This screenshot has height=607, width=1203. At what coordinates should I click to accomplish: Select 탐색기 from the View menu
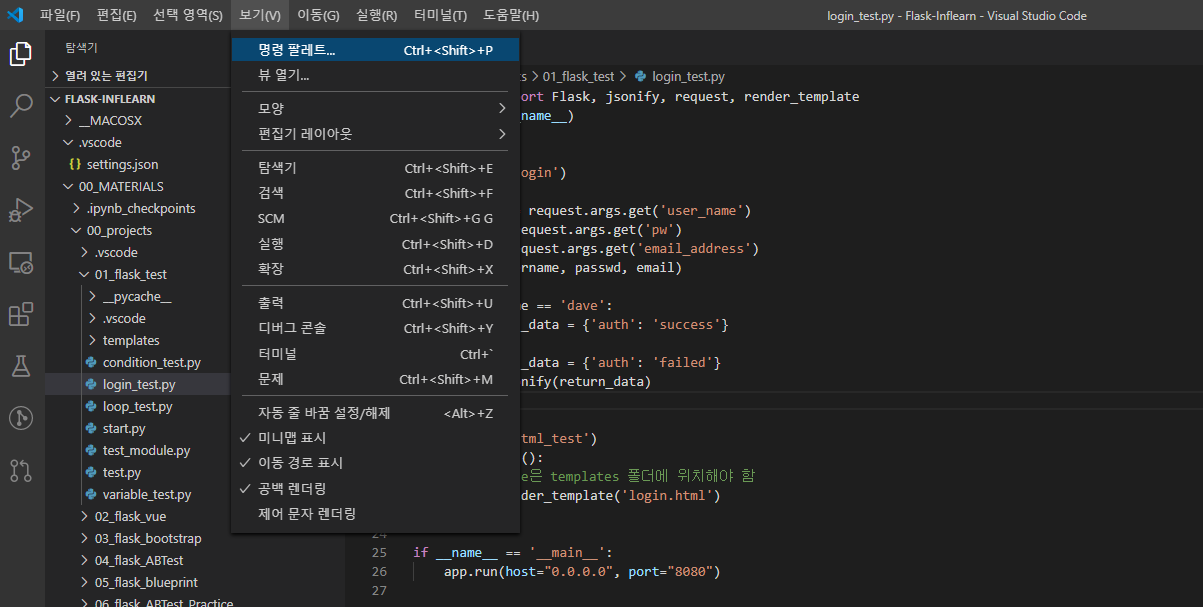pos(375,168)
